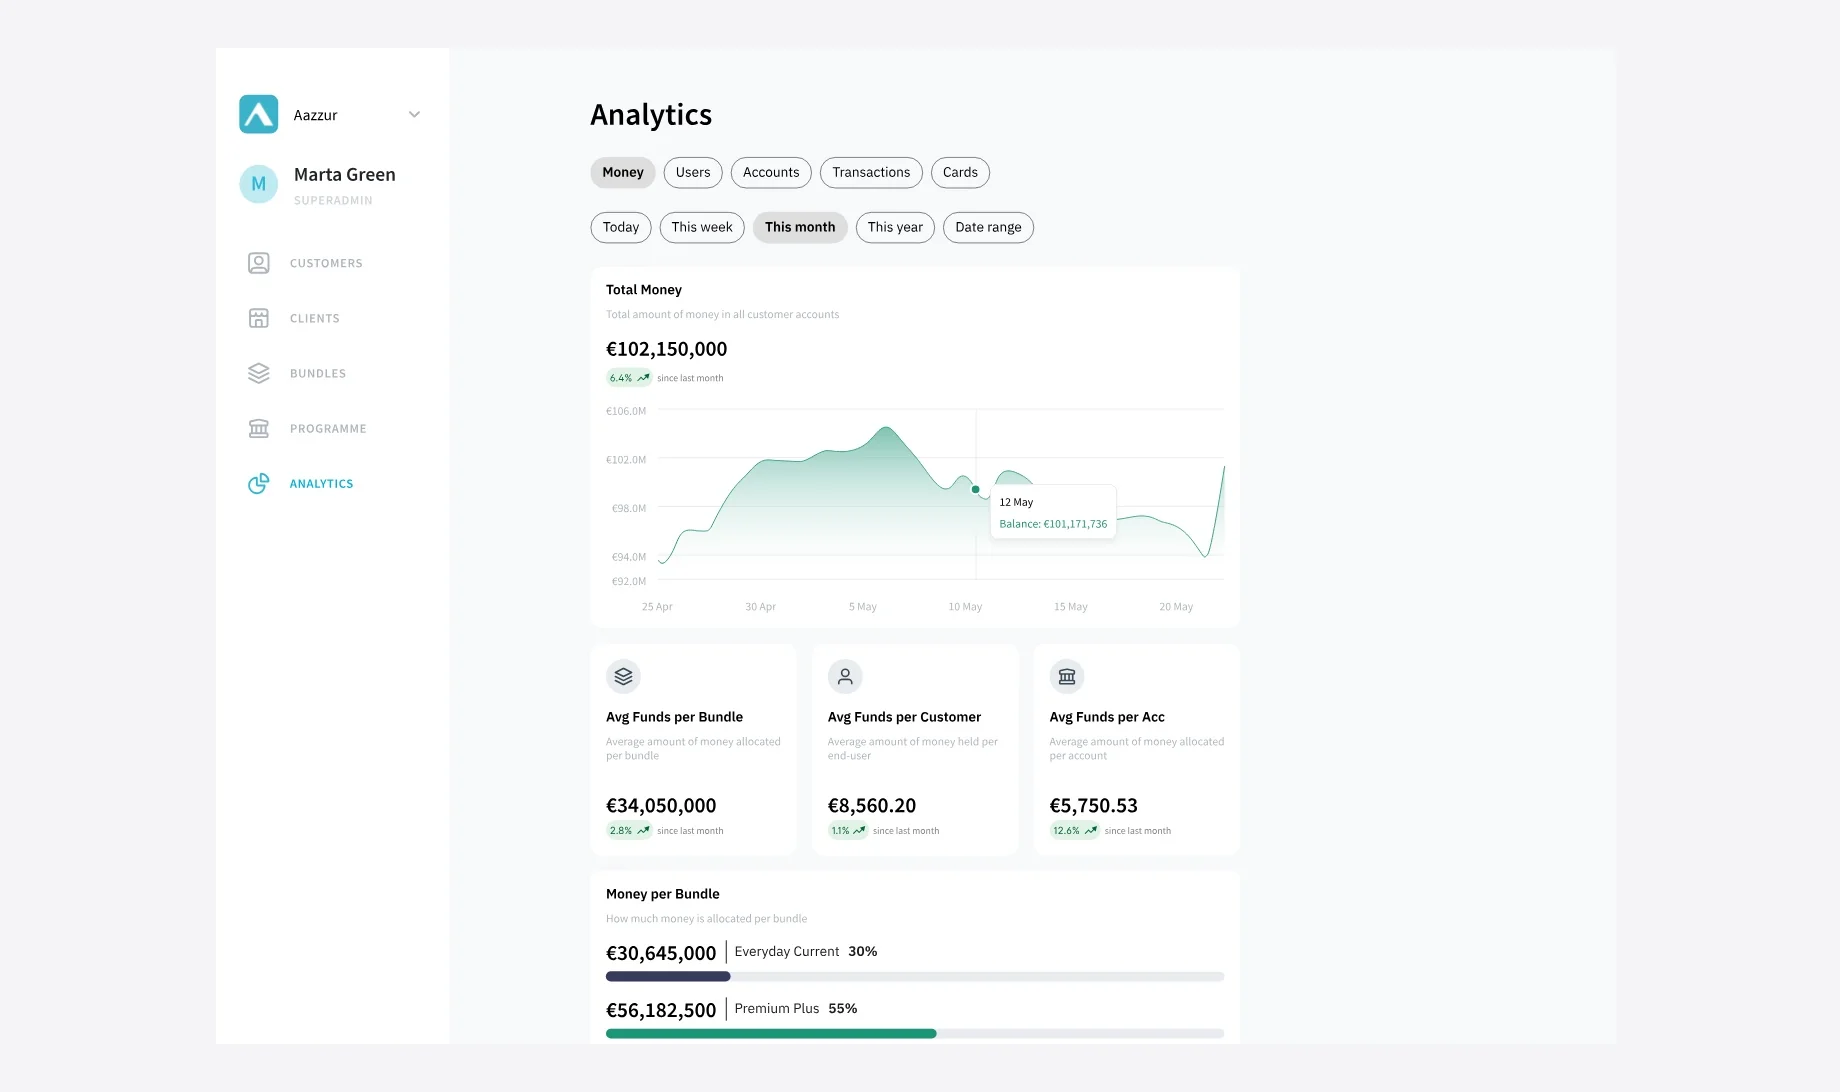Click the PROGRAMME sidebar label
This screenshot has height=1092, width=1840.
(328, 428)
